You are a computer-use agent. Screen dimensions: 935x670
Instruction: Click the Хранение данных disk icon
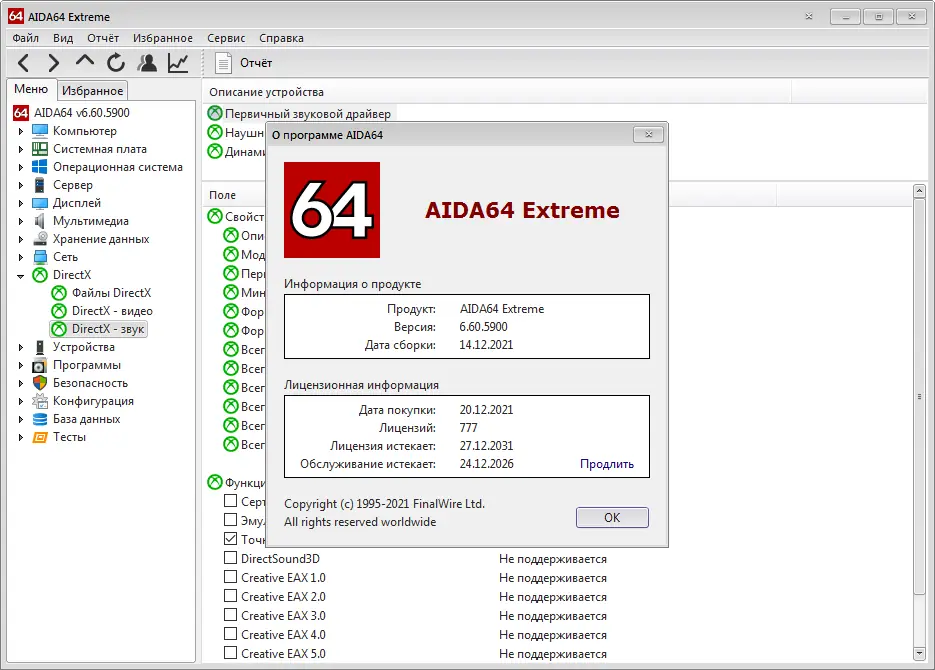pyautogui.click(x=40, y=238)
